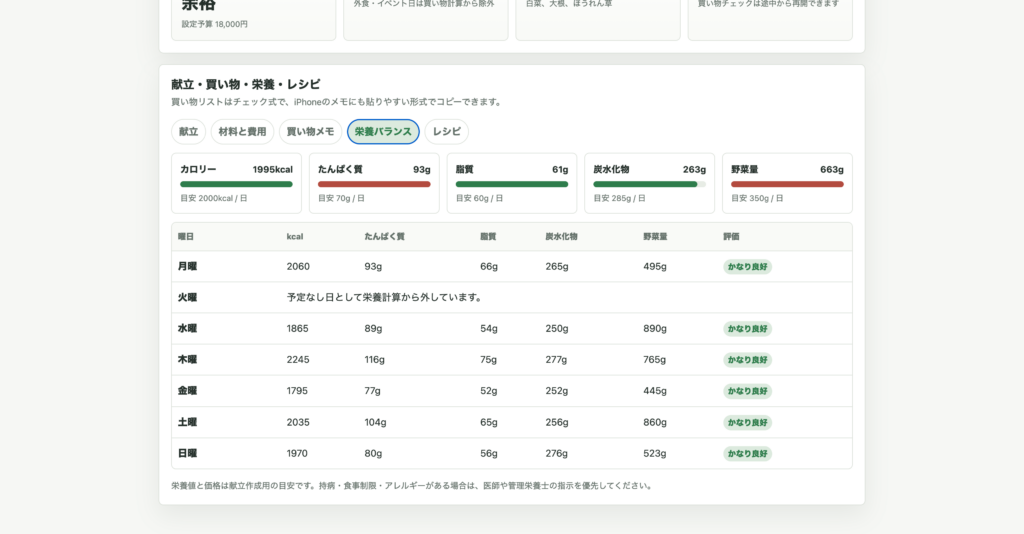This screenshot has width=1024, height=534.
Task: Click the 炭水化物 card's progress bar
Action: pos(650,184)
